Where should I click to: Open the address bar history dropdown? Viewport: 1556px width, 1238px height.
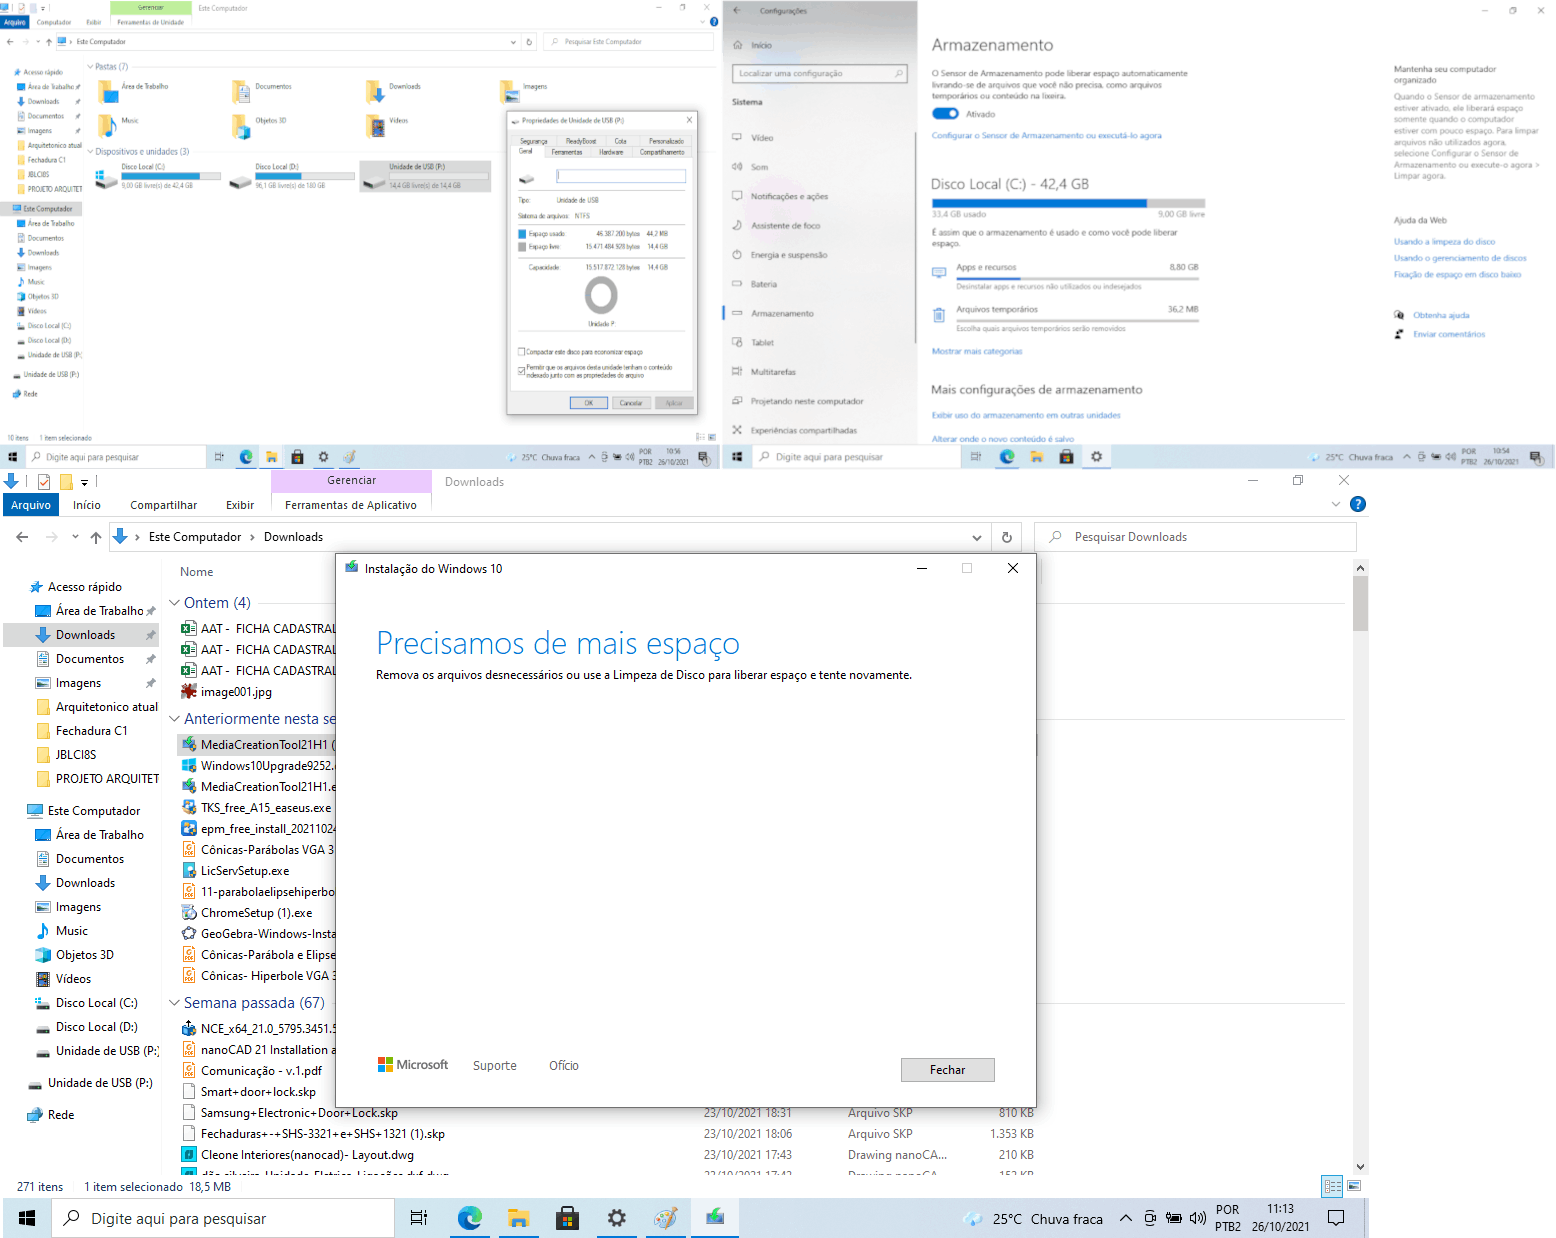(x=977, y=537)
